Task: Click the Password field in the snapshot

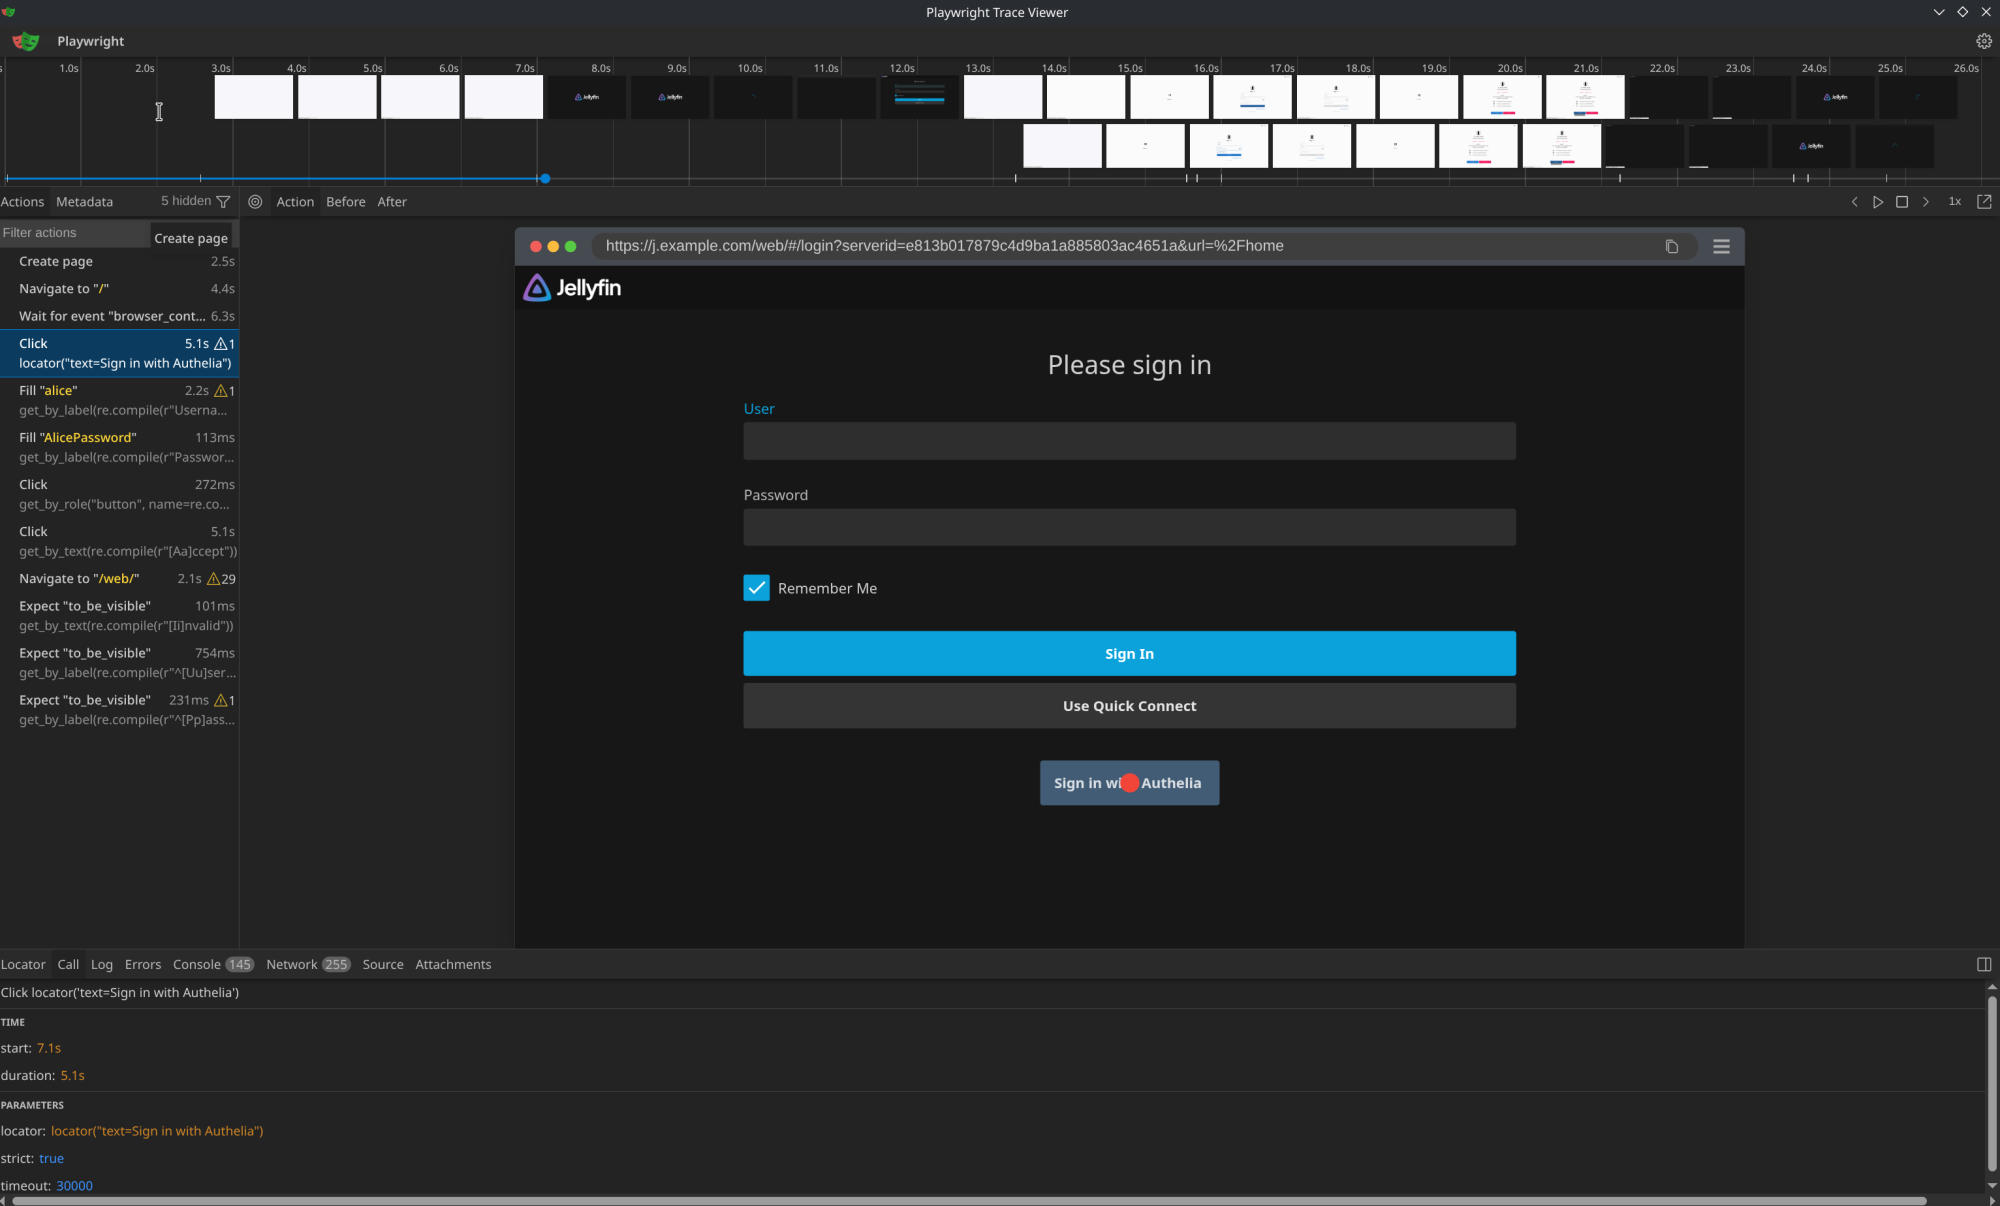Action: [1129, 527]
